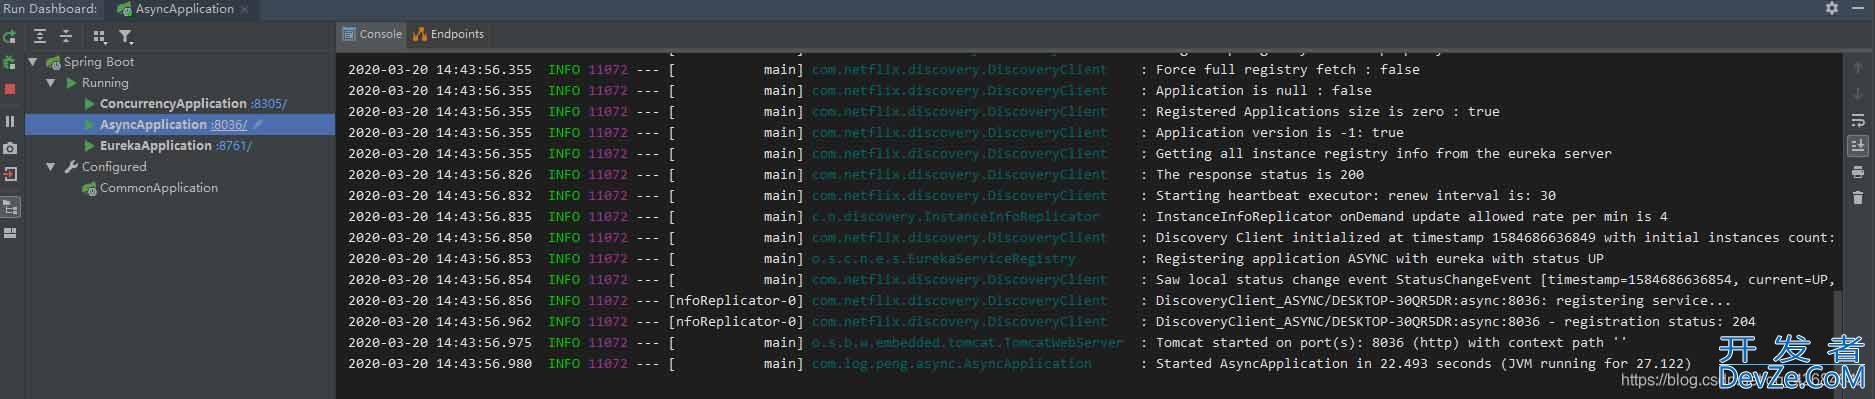
Task: Open the o.s.c.n.e.s.EurekaServiceRegistry class link
Action: (943, 259)
